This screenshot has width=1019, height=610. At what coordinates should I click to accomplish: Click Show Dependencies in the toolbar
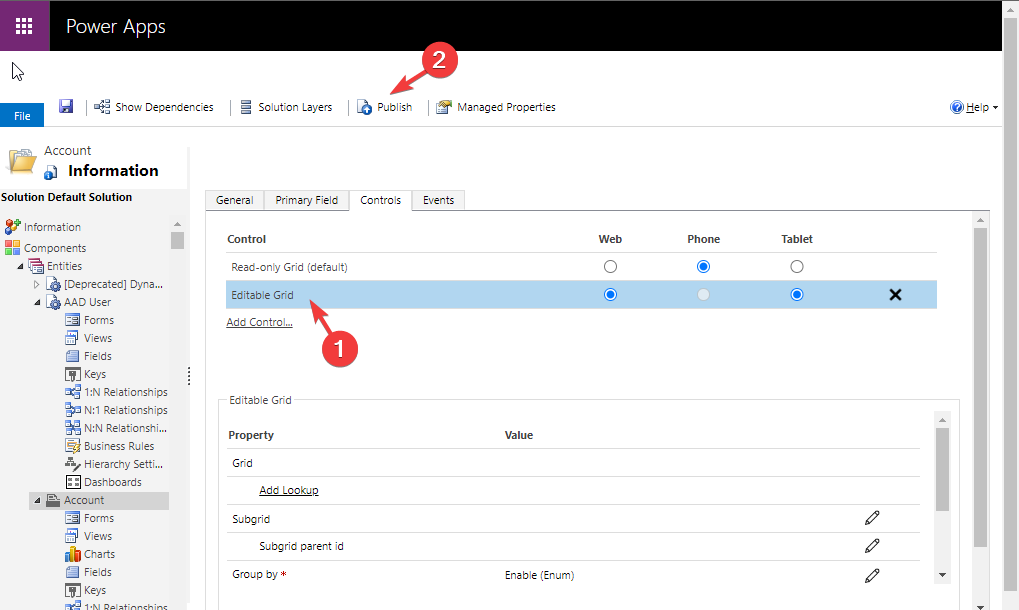pos(154,107)
